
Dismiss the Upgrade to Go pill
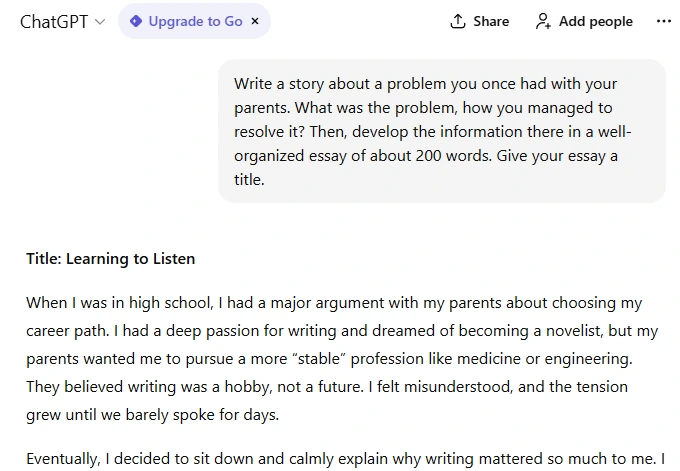coord(255,21)
